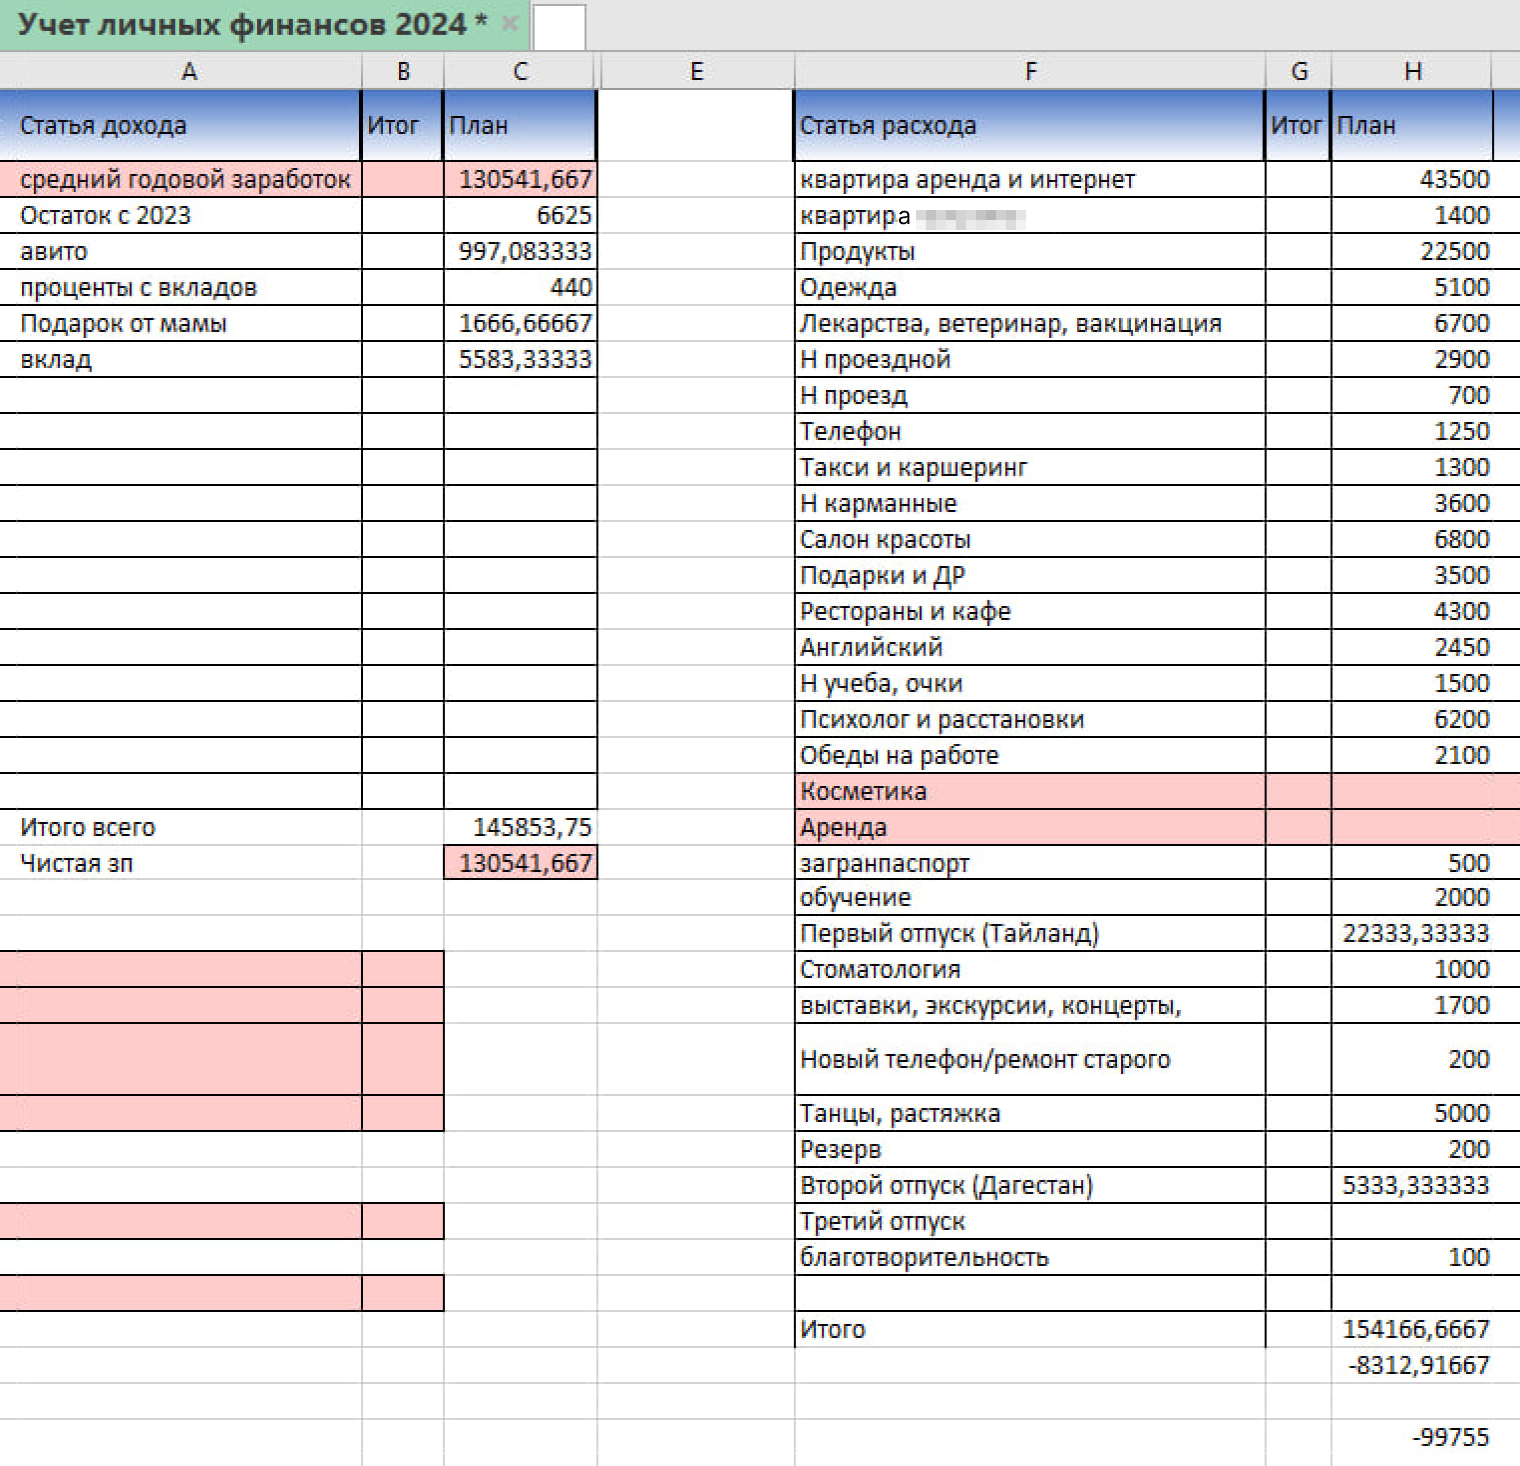The image size is (1520, 1466).
Task: Select 'Второй отпуск (Дагестан)' cell
Action: (x=1030, y=1185)
